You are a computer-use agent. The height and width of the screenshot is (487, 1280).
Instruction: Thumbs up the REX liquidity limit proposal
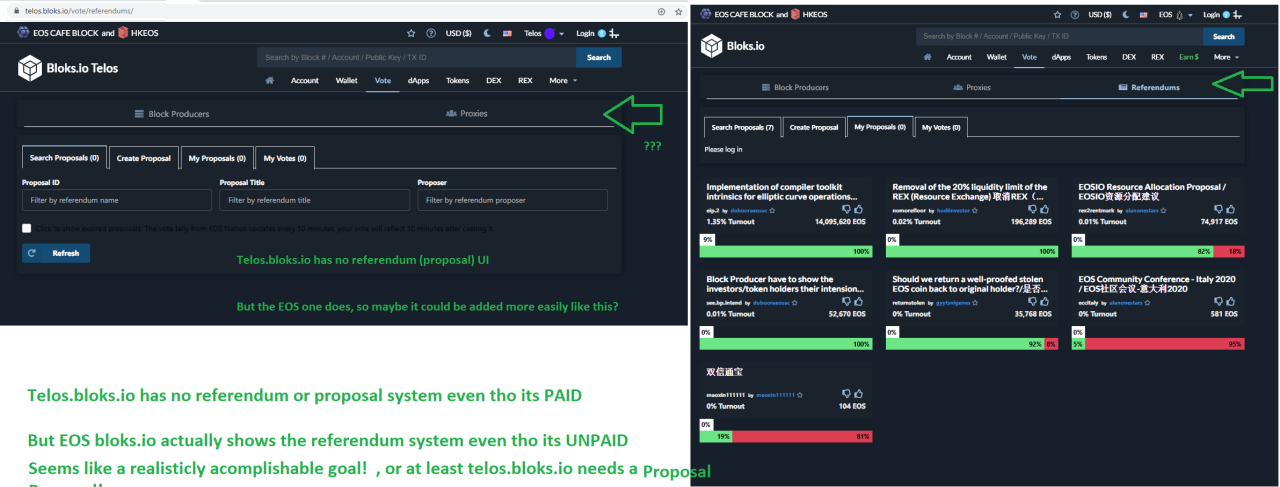click(1045, 210)
